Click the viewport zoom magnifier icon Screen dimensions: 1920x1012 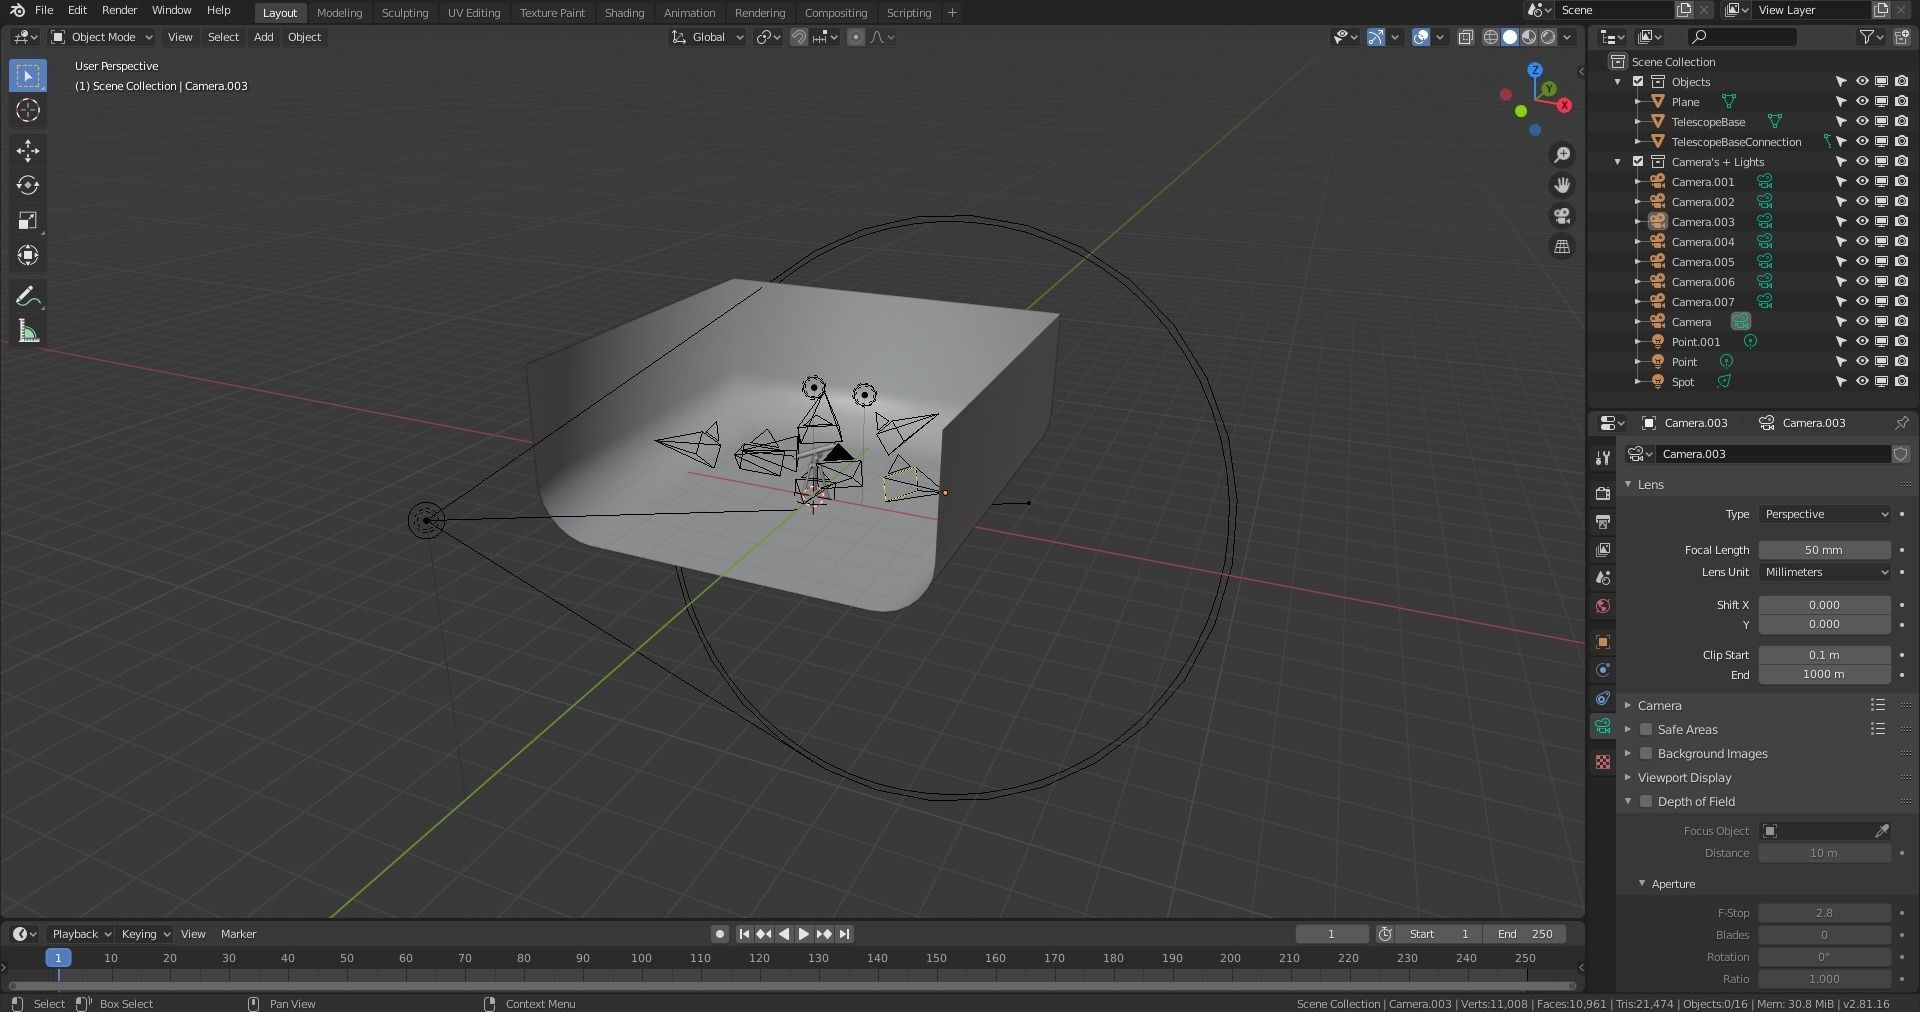click(1562, 155)
